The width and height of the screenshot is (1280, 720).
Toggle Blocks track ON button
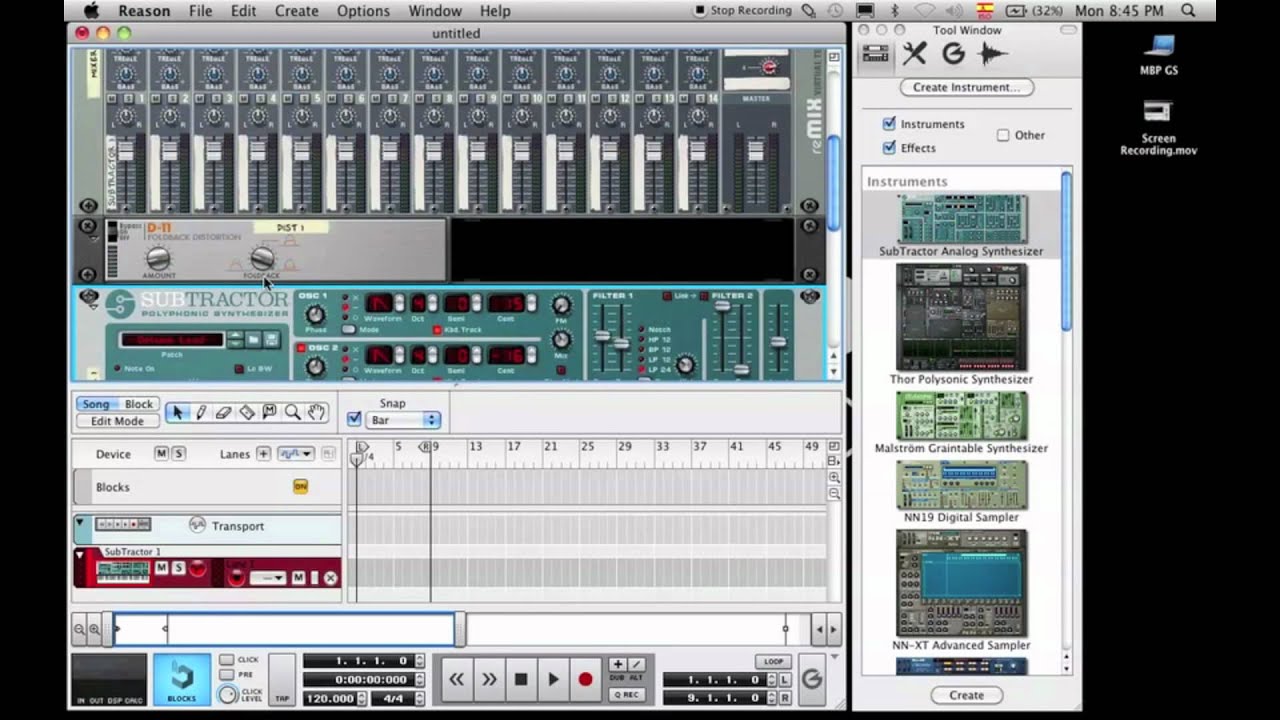(300, 487)
